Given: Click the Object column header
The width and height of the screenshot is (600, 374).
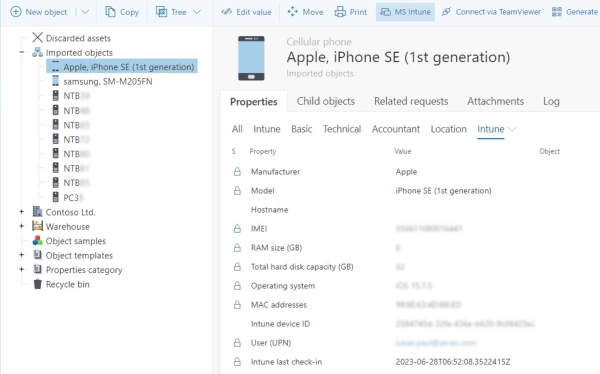Looking at the screenshot, I should (x=549, y=151).
